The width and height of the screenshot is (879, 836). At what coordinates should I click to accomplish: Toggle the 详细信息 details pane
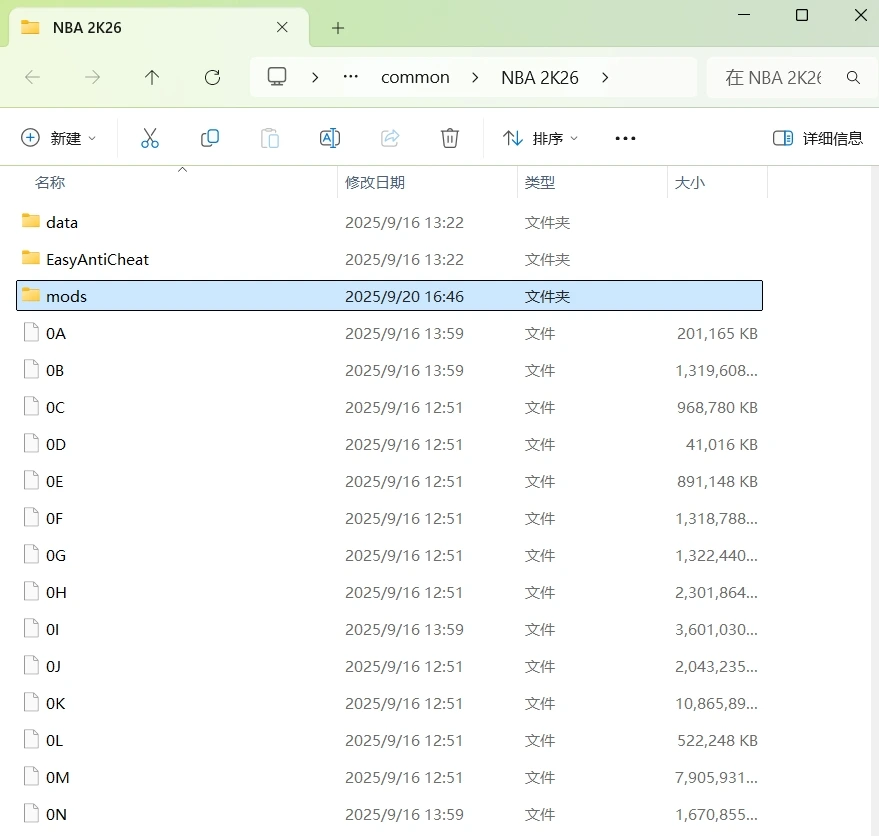pyautogui.click(x=818, y=138)
